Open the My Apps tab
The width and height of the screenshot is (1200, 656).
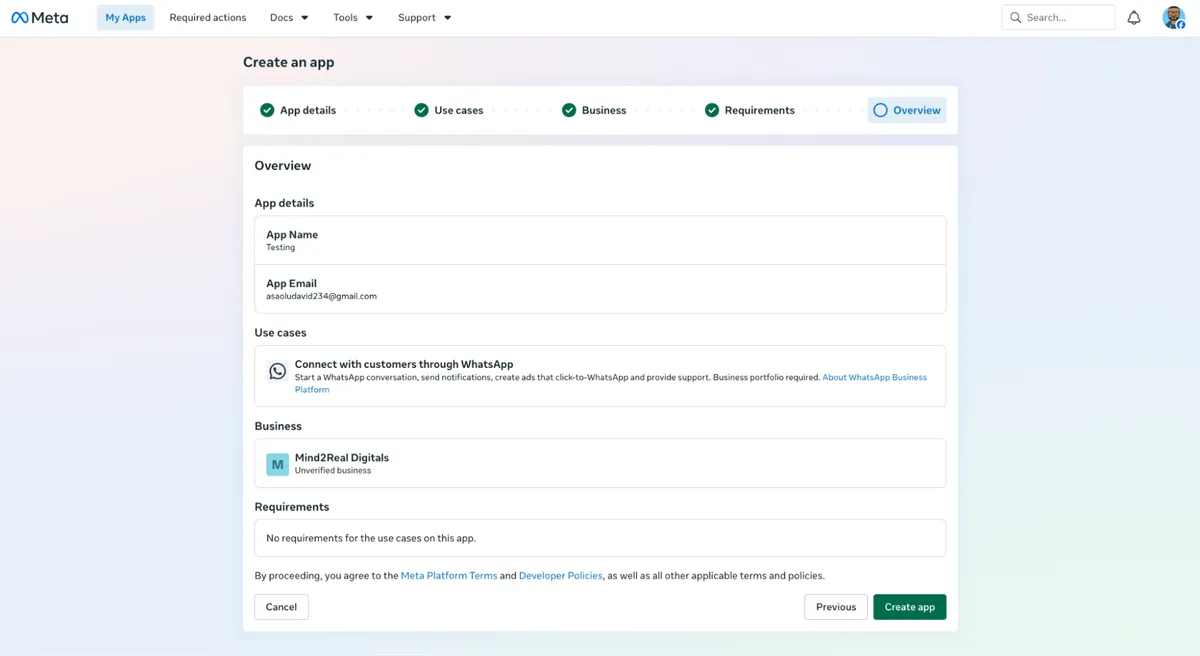click(125, 17)
